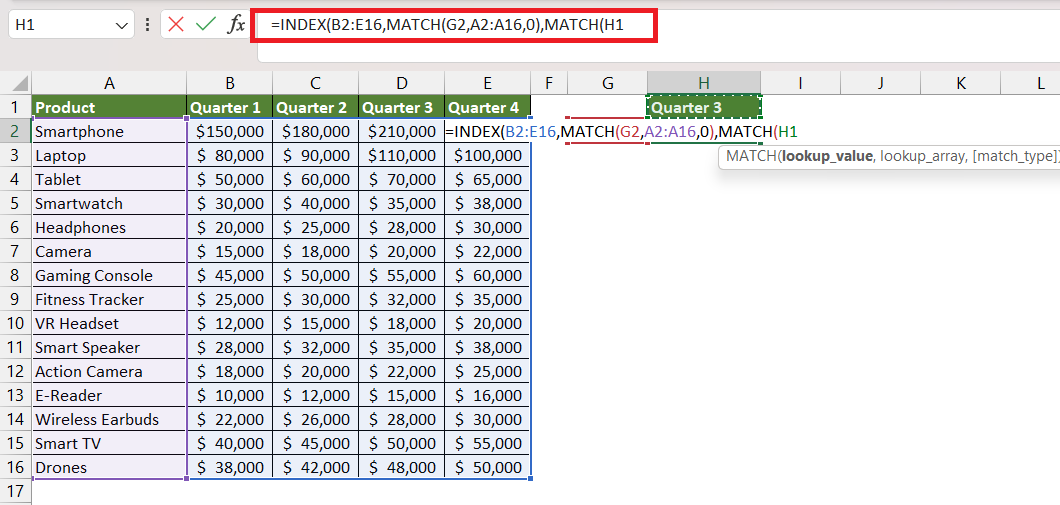Viewport: 1060px width, 505px height.
Task: Click the MATCH function name in the tooltip
Action: click(751, 157)
